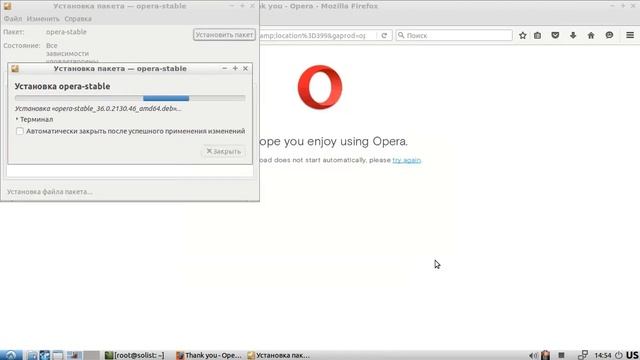Open the Firefox downloads arrow
The width and height of the screenshot is (640, 360).
tap(573, 36)
